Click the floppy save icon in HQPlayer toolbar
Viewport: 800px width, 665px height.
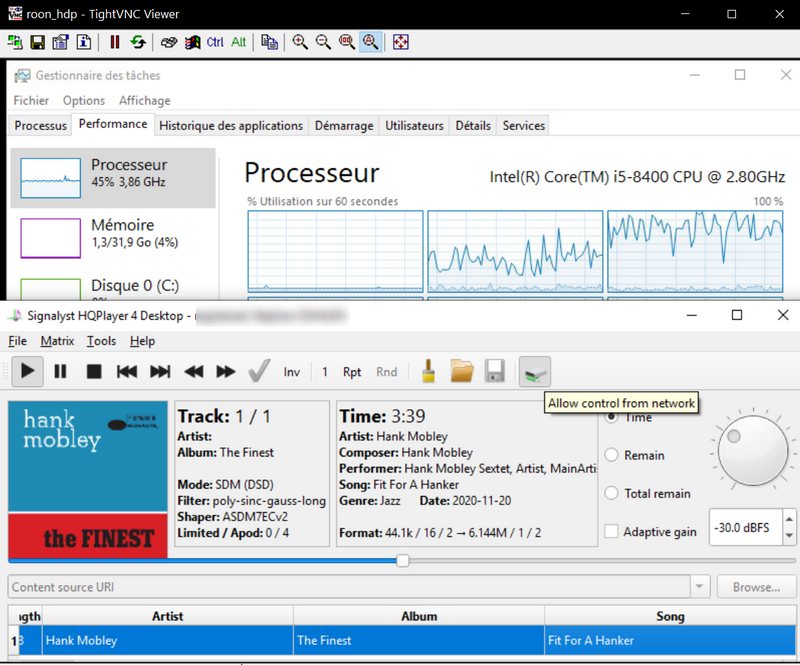[494, 372]
